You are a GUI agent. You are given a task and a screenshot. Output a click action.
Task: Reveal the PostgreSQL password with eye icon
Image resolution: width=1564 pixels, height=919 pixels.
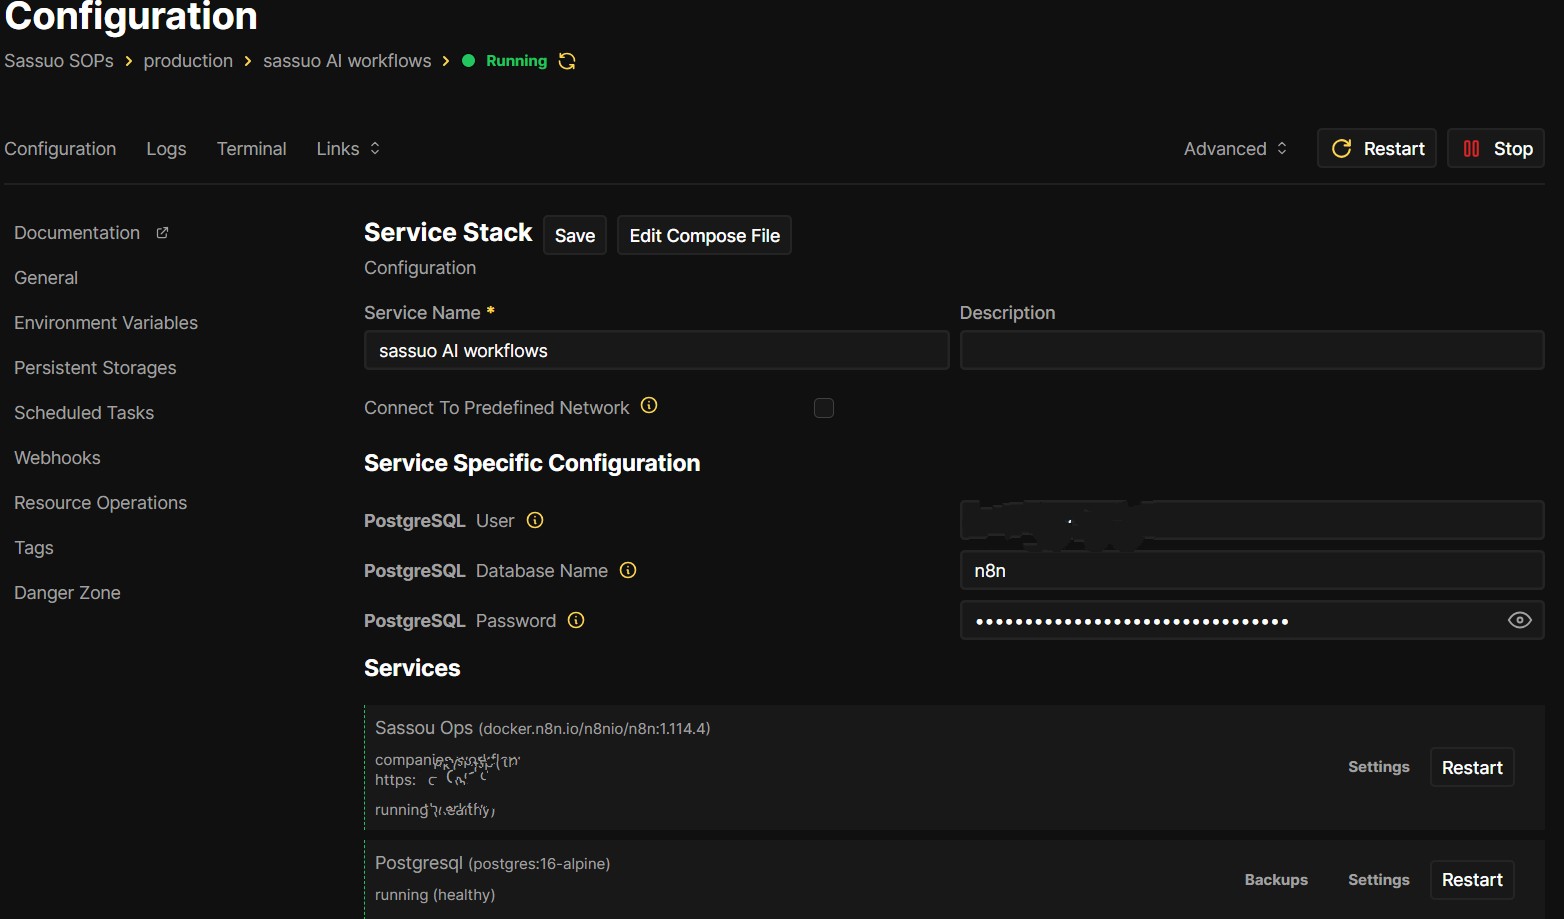pos(1519,620)
